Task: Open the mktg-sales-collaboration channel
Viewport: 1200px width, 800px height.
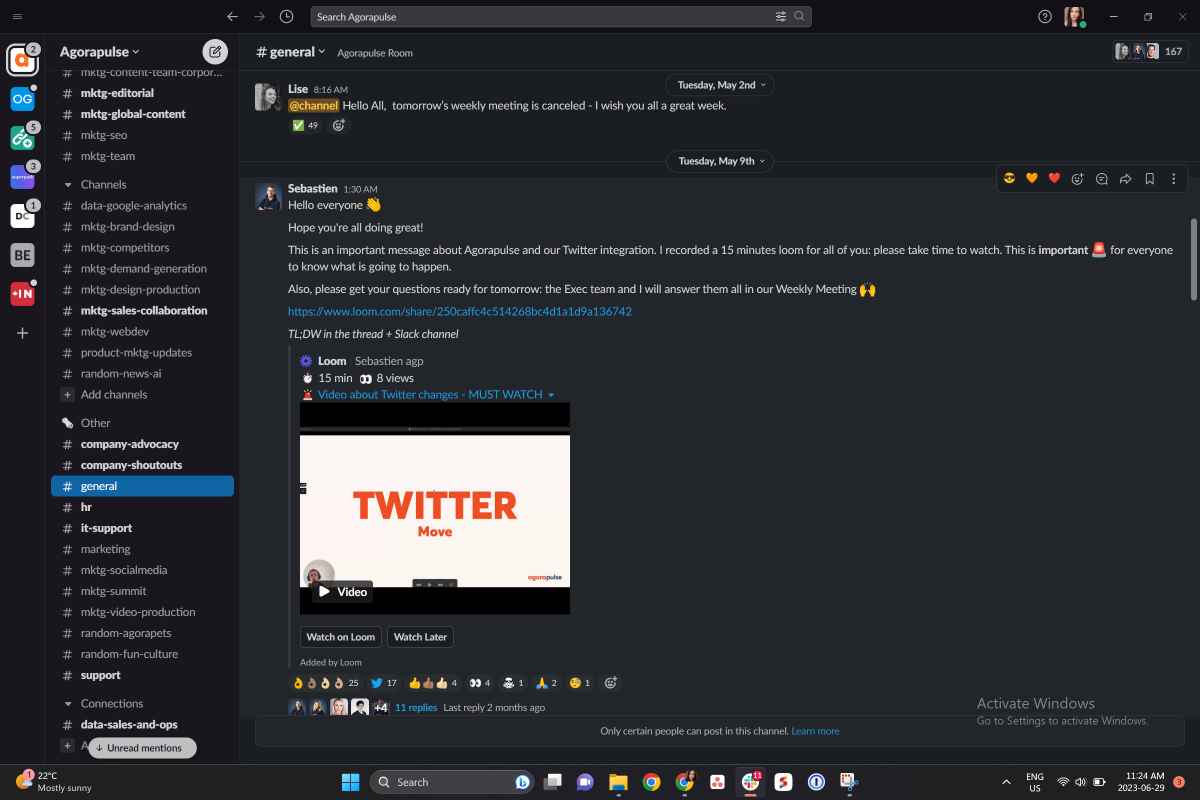Action: pyautogui.click(x=142, y=311)
